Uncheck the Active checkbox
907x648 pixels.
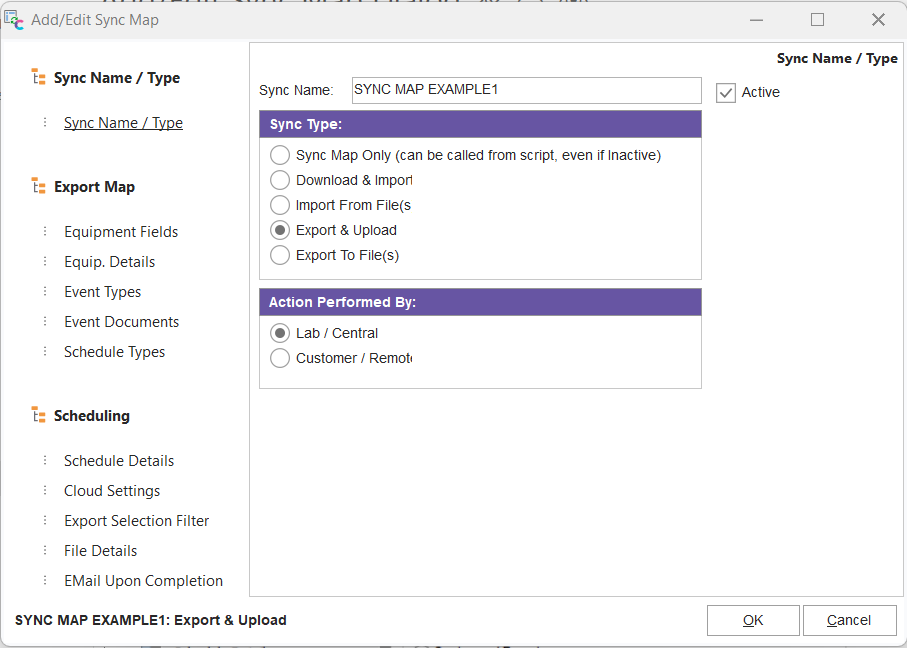click(726, 93)
